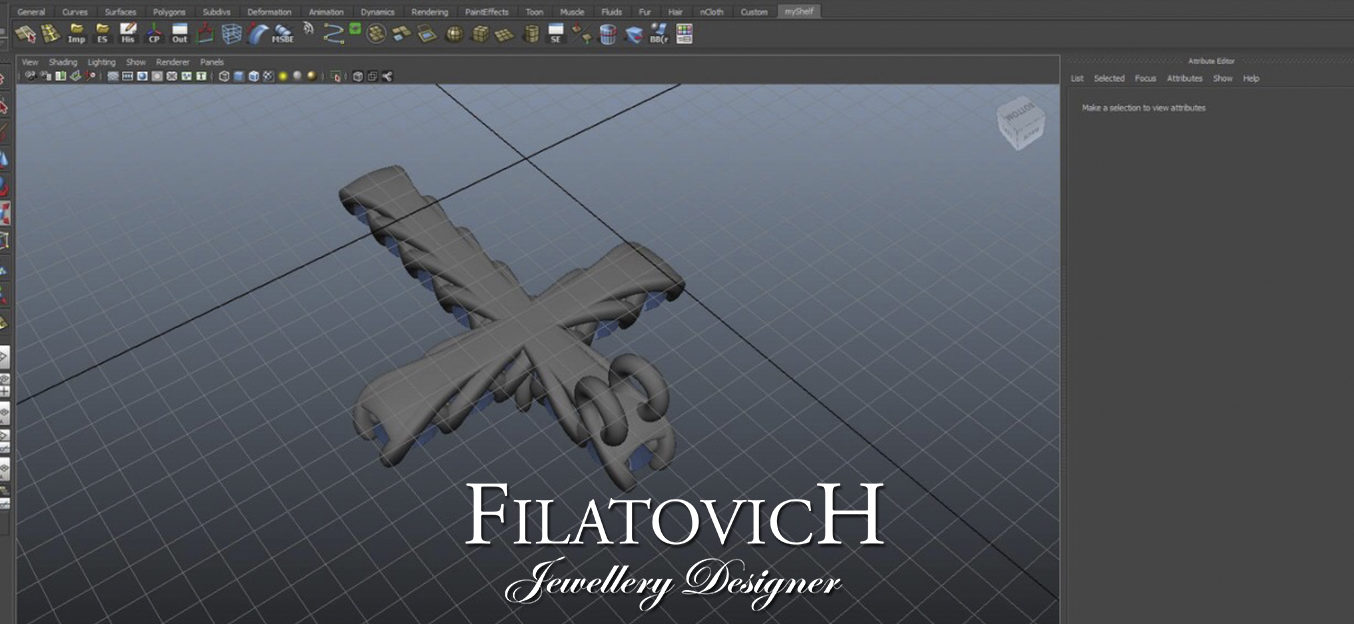Open the viewport Panels menu
The height and width of the screenshot is (624, 1354).
[212, 62]
